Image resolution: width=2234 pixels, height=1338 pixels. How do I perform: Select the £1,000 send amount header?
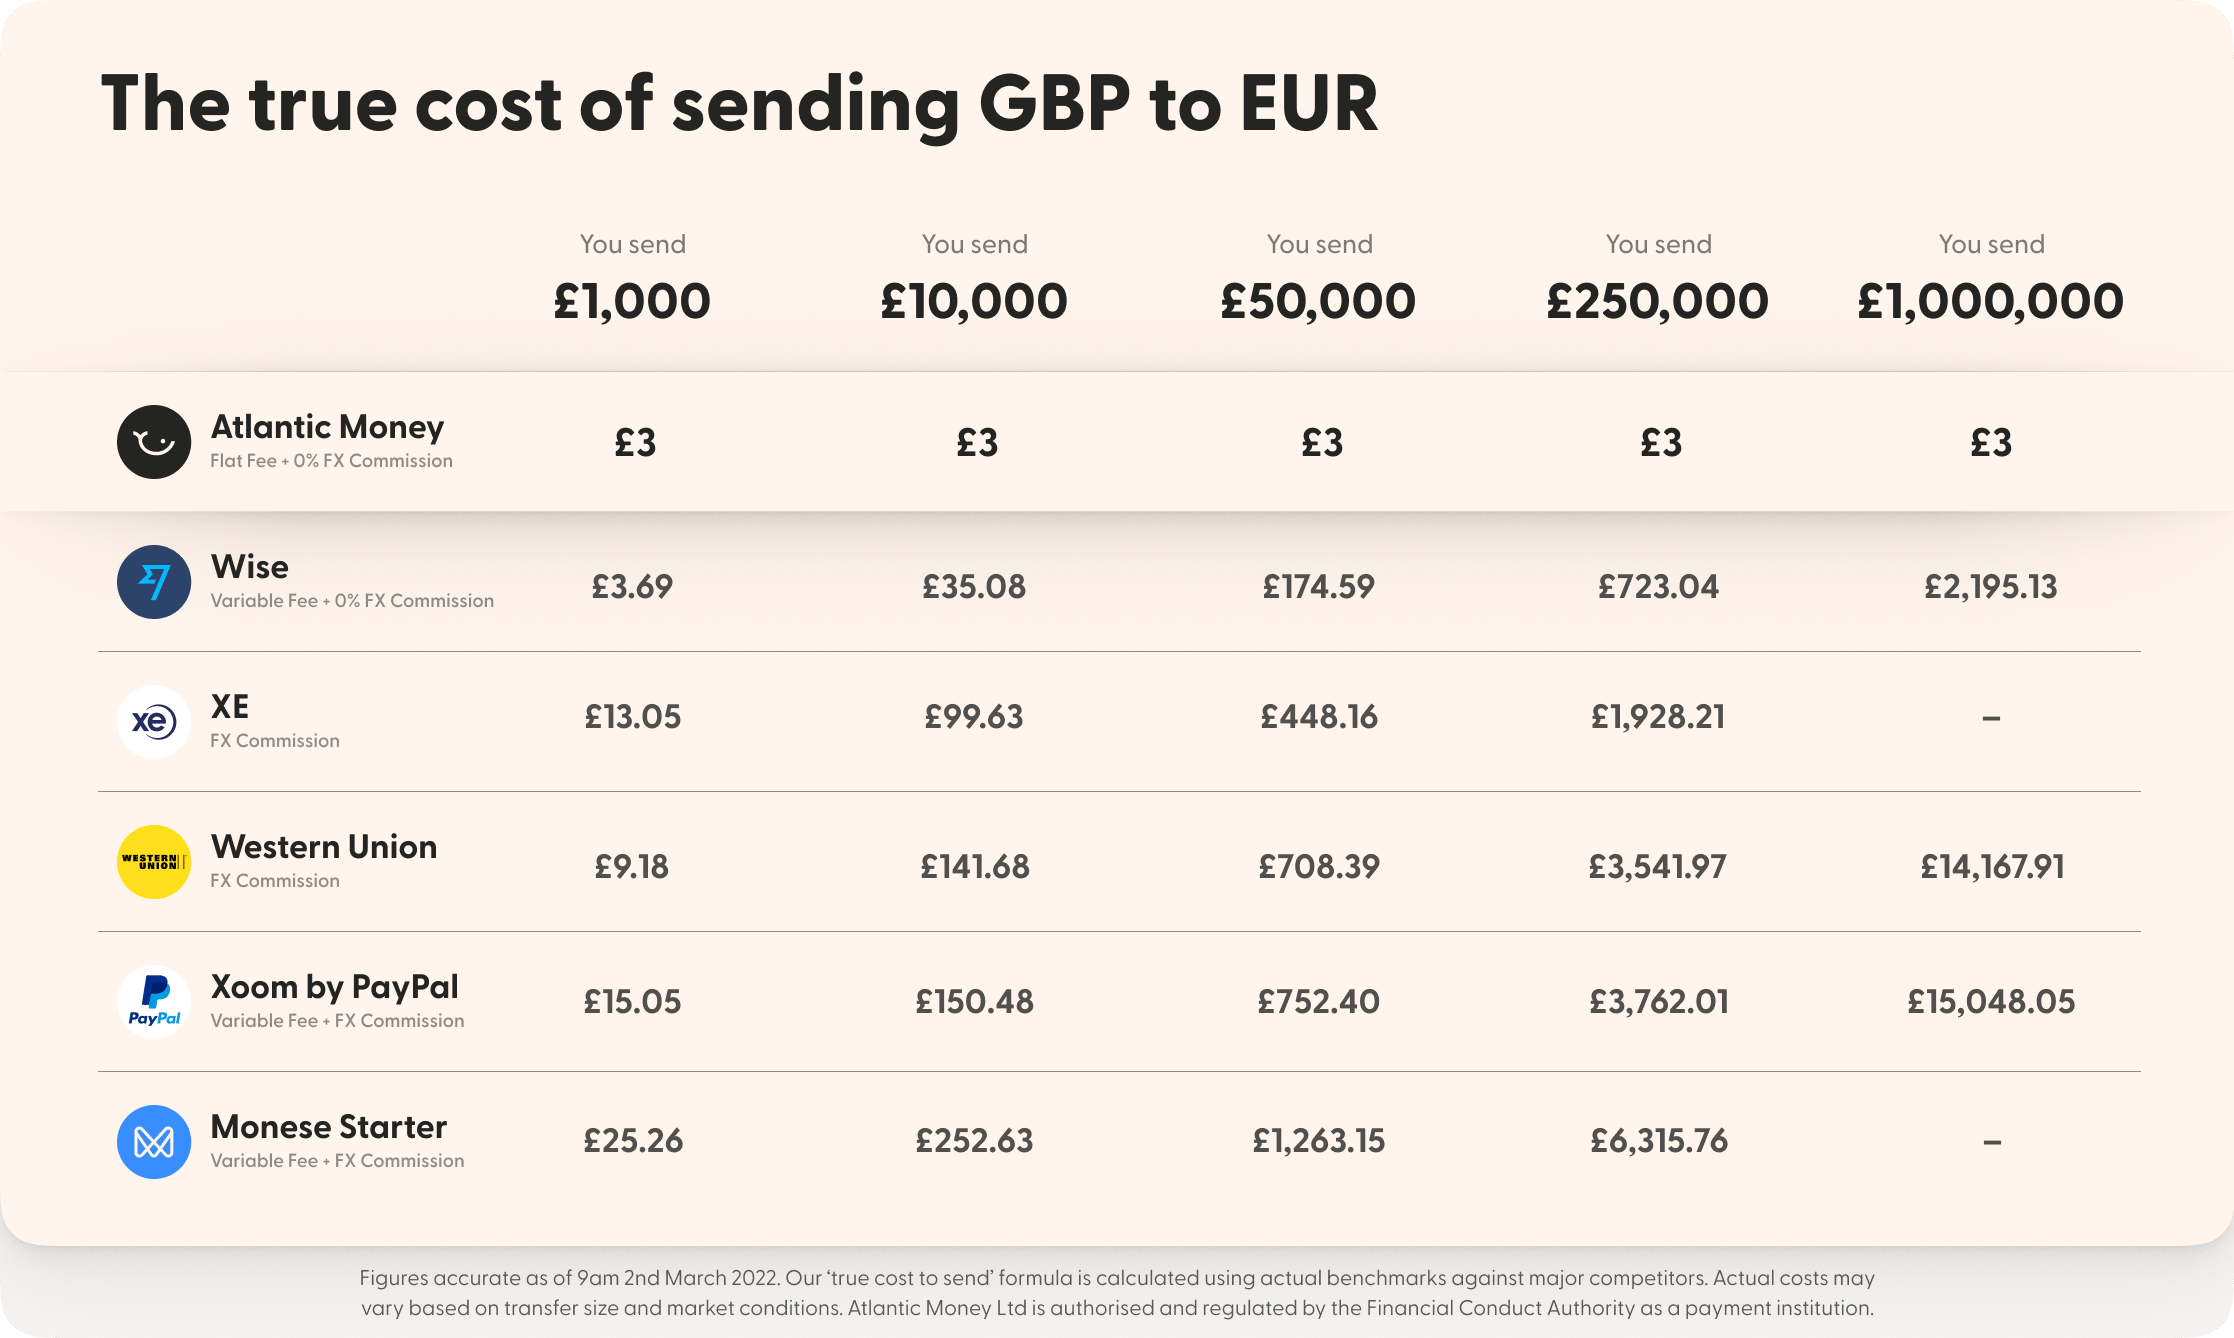pos(632,301)
